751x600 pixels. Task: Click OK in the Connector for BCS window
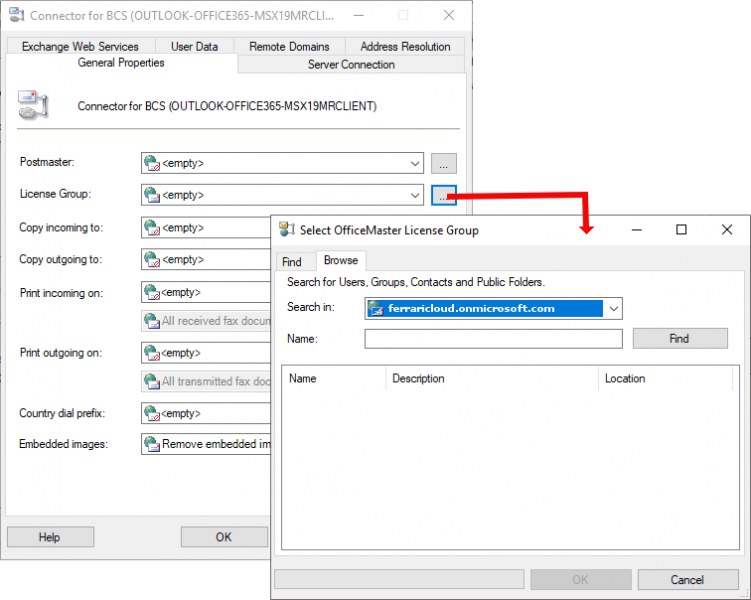pyautogui.click(x=224, y=537)
